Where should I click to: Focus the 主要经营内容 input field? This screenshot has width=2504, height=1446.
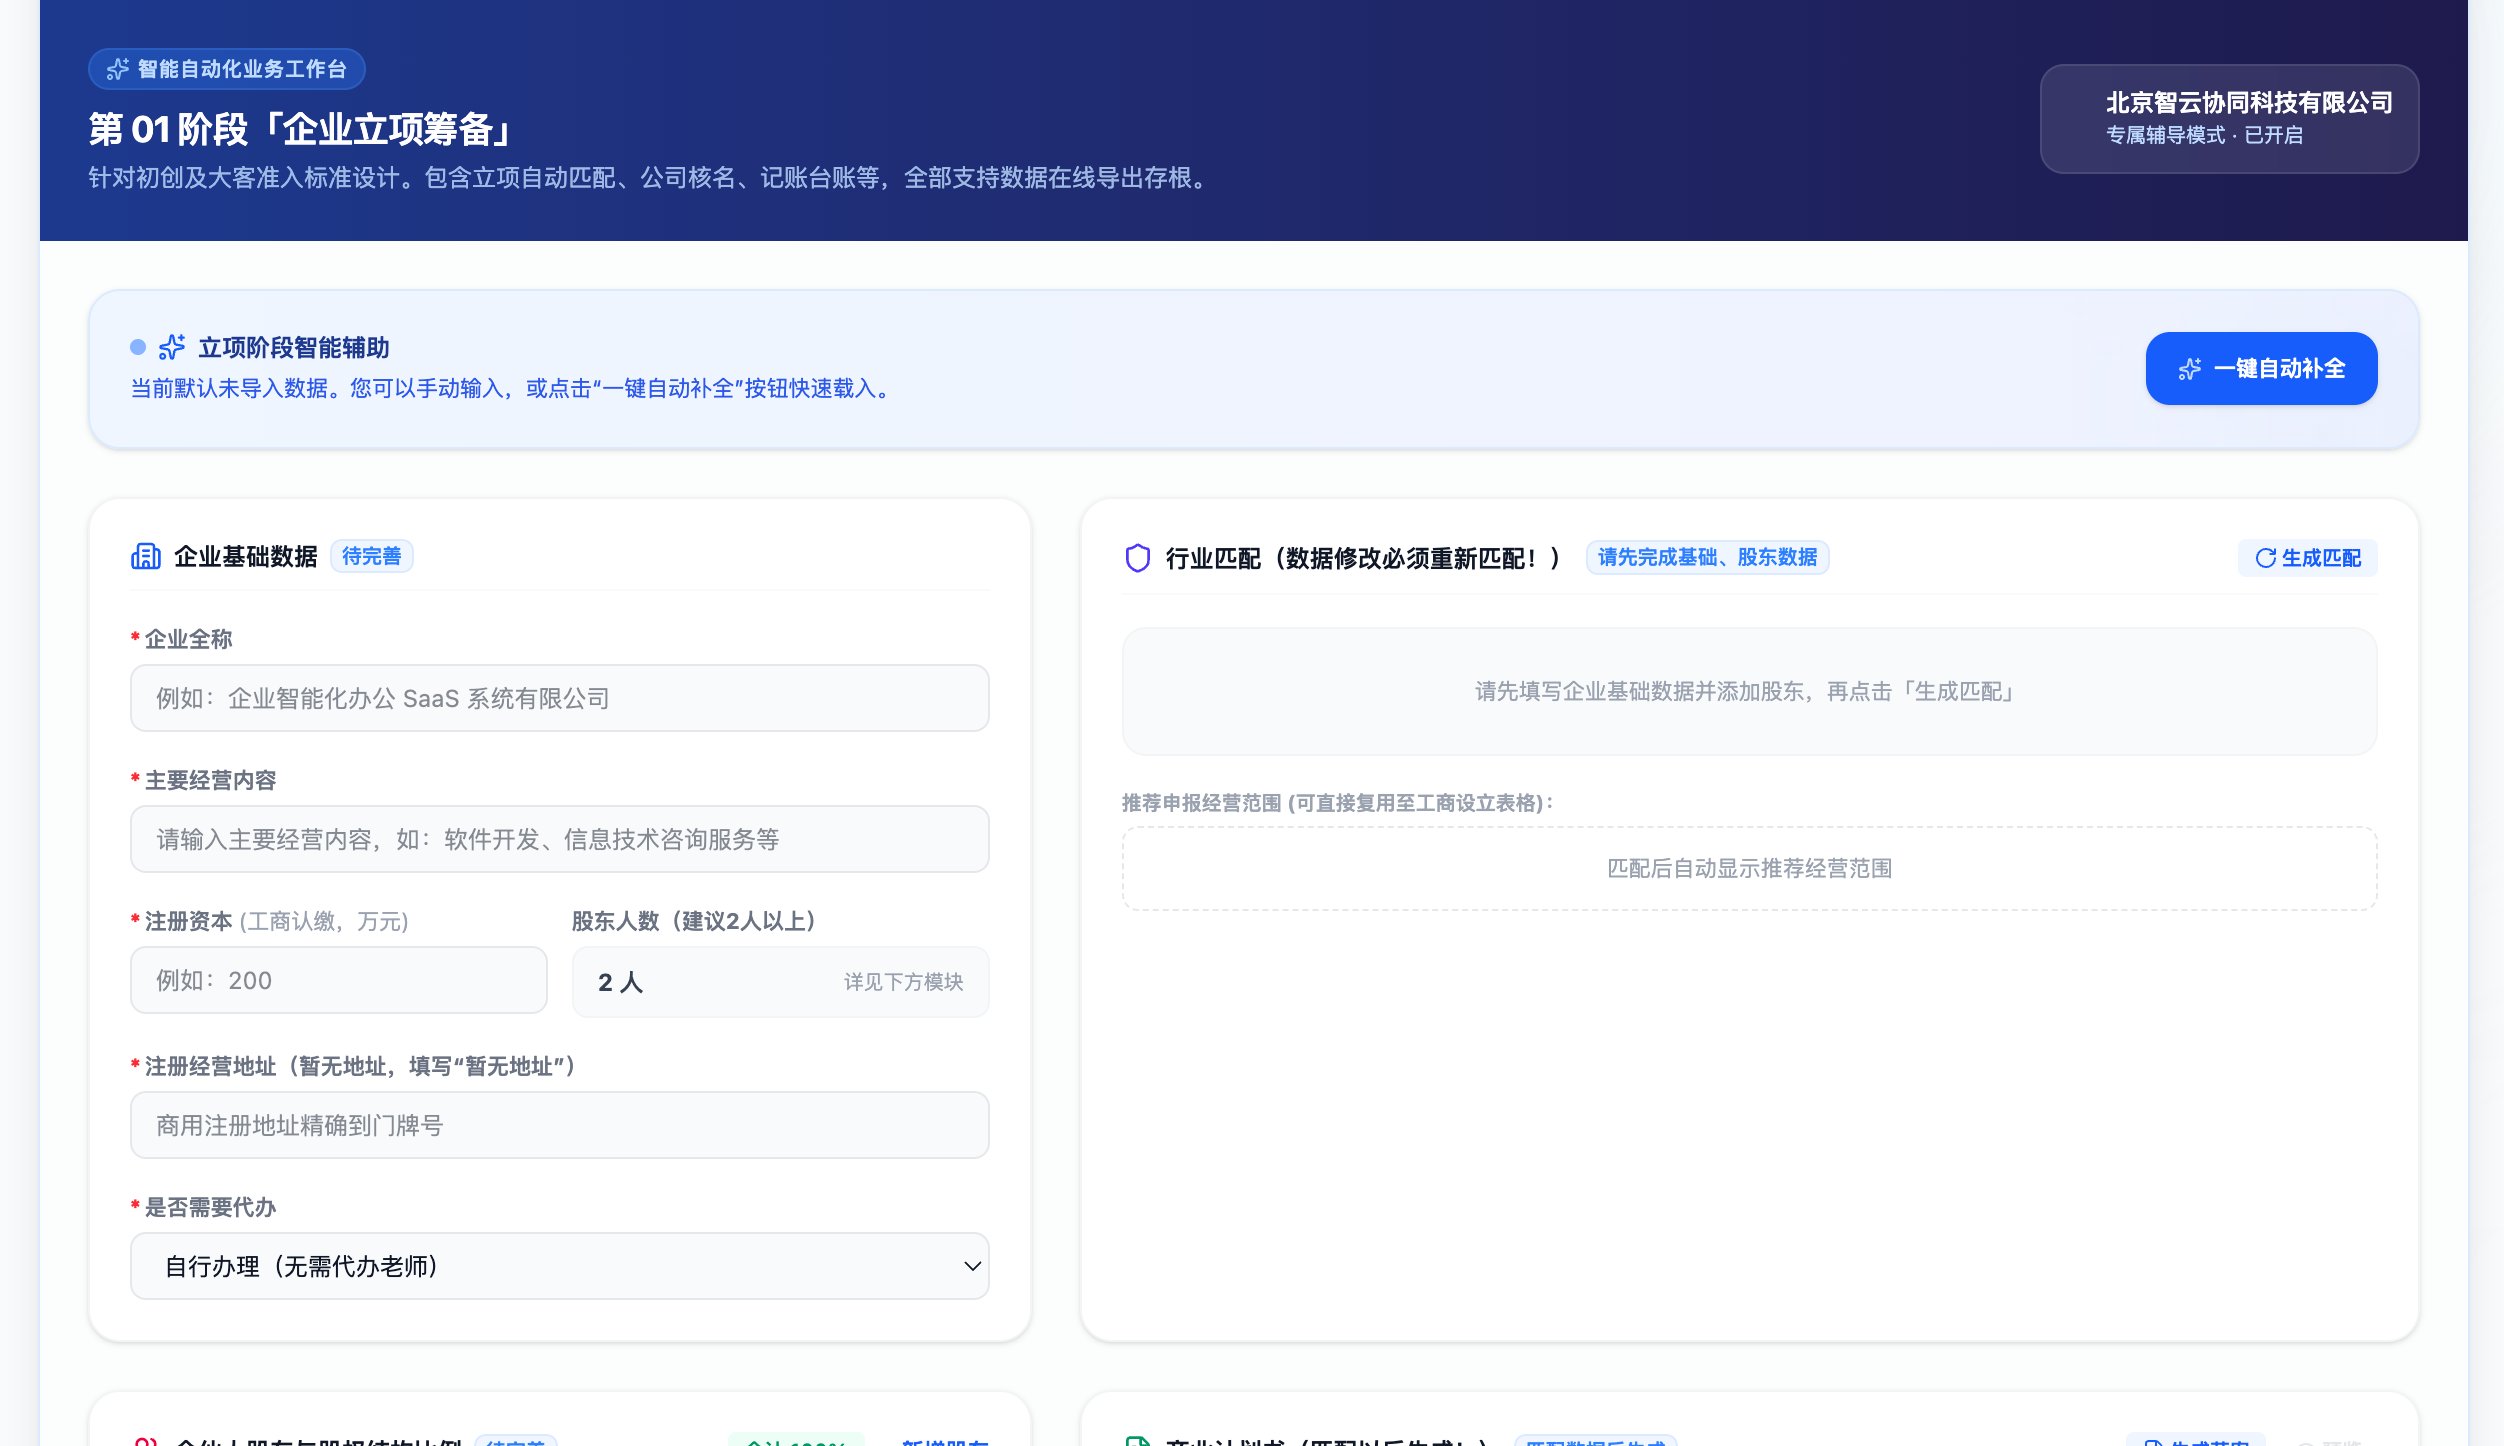coord(560,839)
